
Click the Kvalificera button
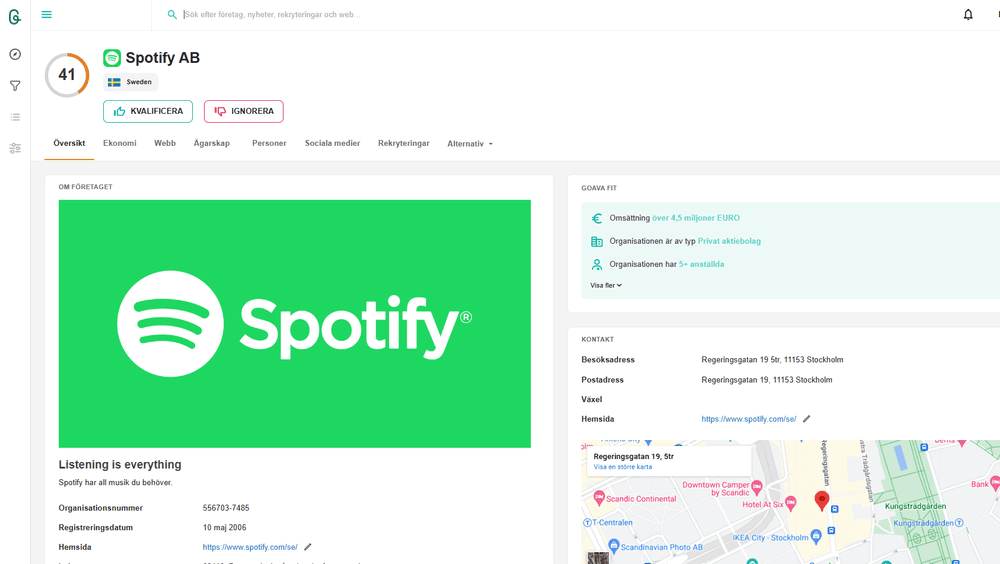[x=148, y=111]
